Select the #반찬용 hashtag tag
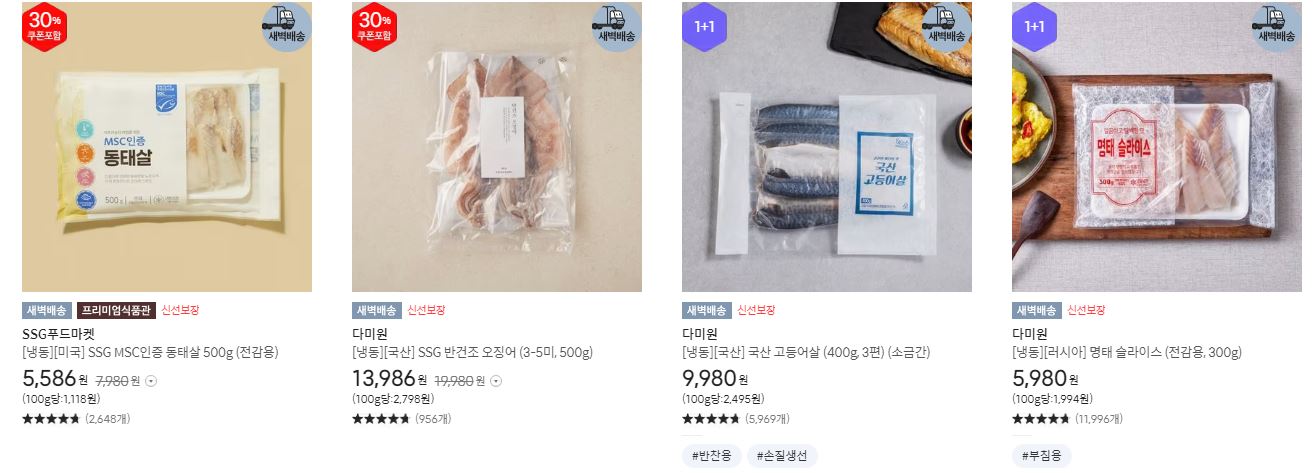Image resolution: width=1315 pixels, height=473 pixels. click(712, 456)
